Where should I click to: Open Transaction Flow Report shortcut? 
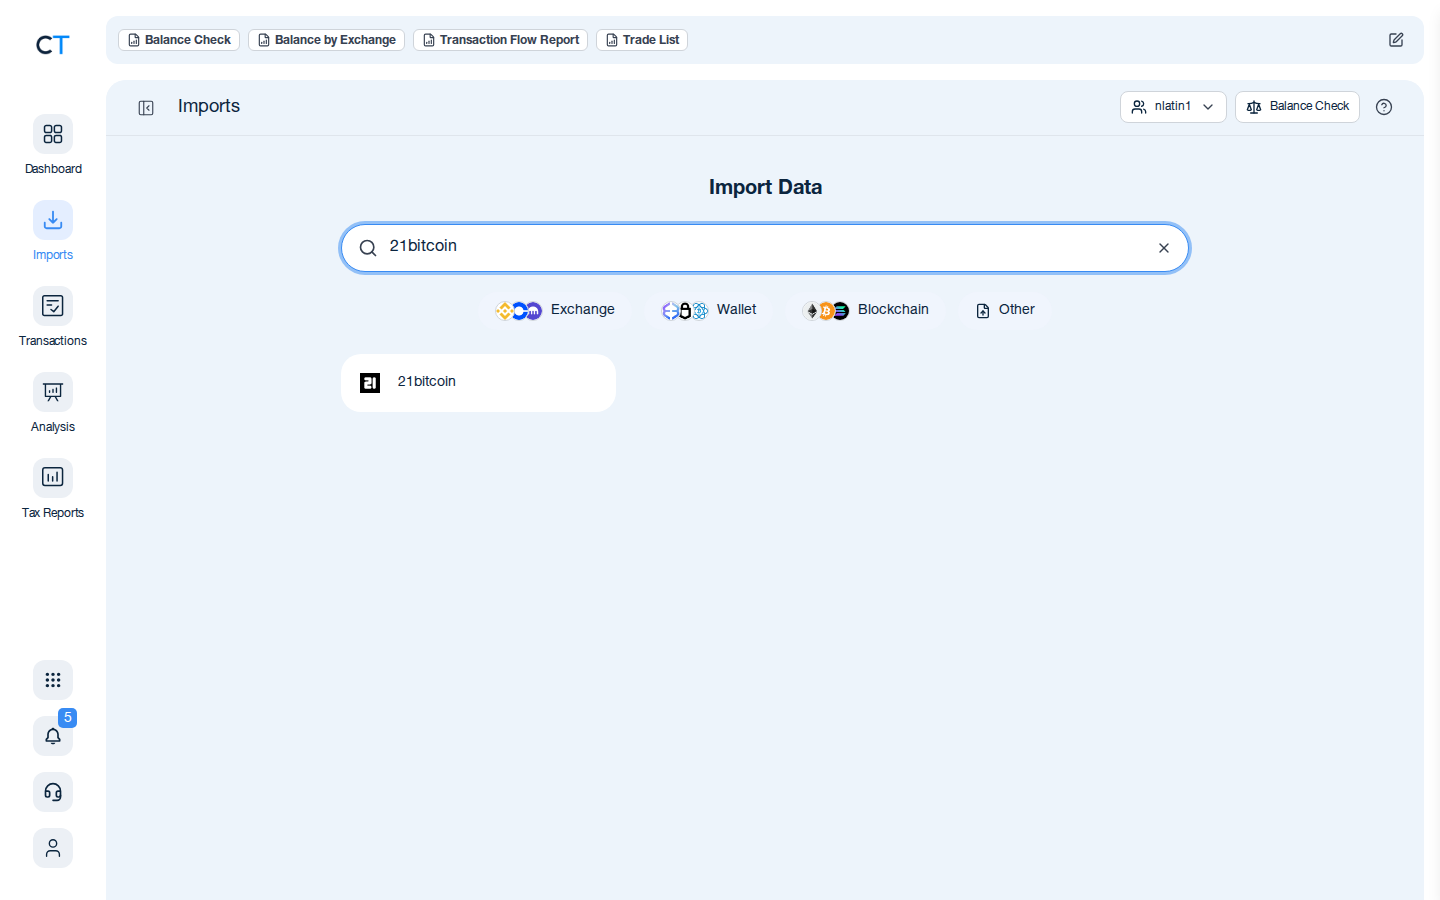click(500, 40)
